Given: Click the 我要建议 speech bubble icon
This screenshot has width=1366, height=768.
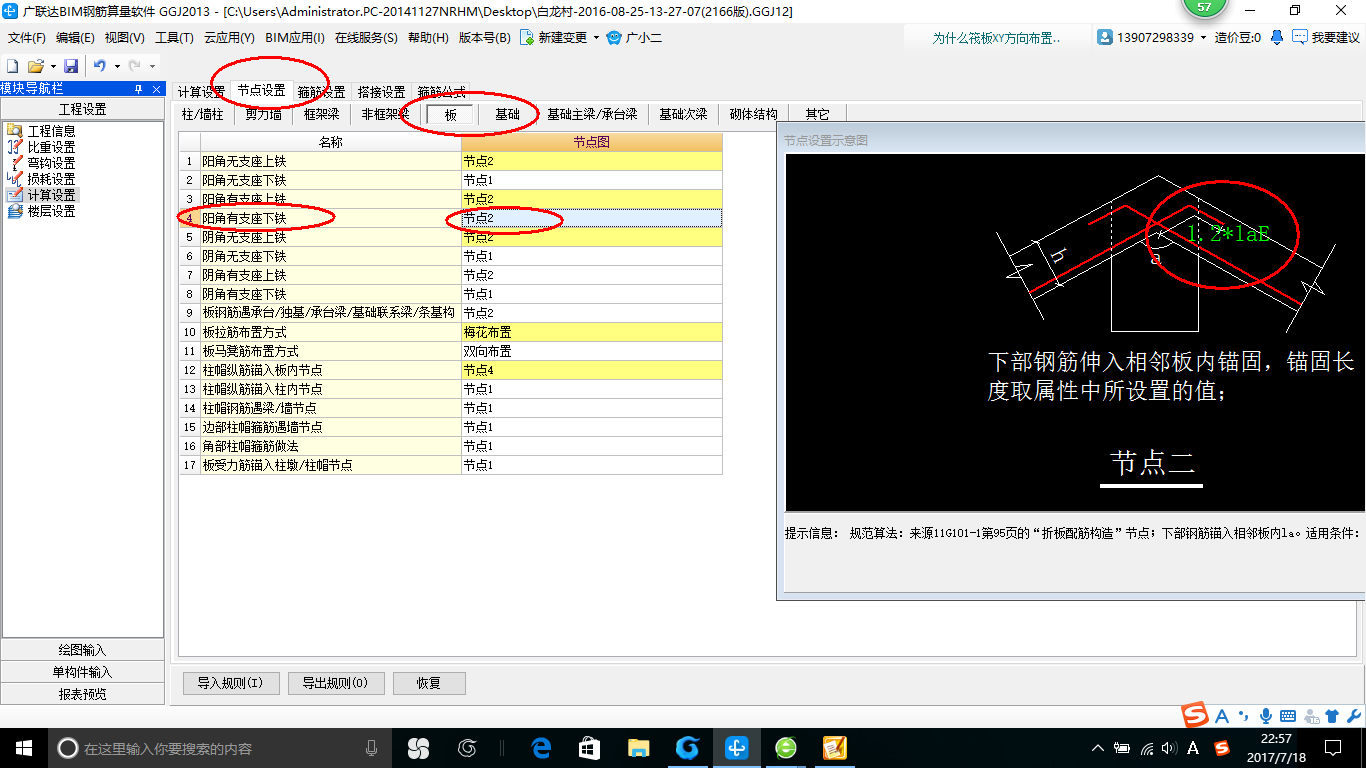Looking at the screenshot, I should [1300, 37].
